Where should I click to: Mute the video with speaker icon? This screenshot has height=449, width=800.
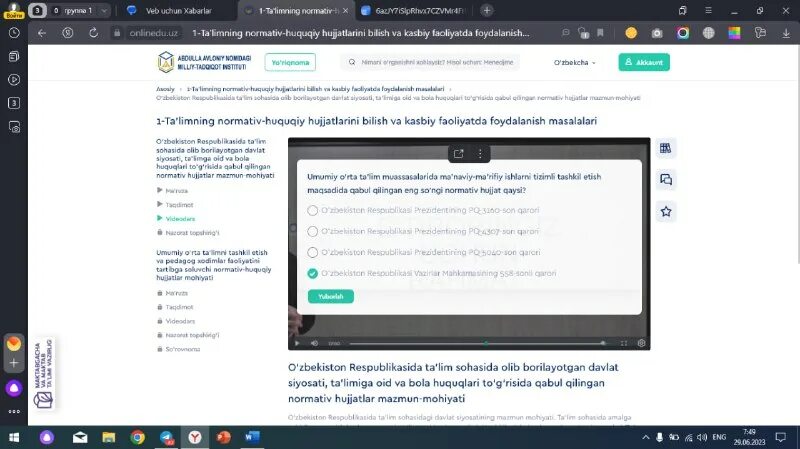[x=314, y=343]
